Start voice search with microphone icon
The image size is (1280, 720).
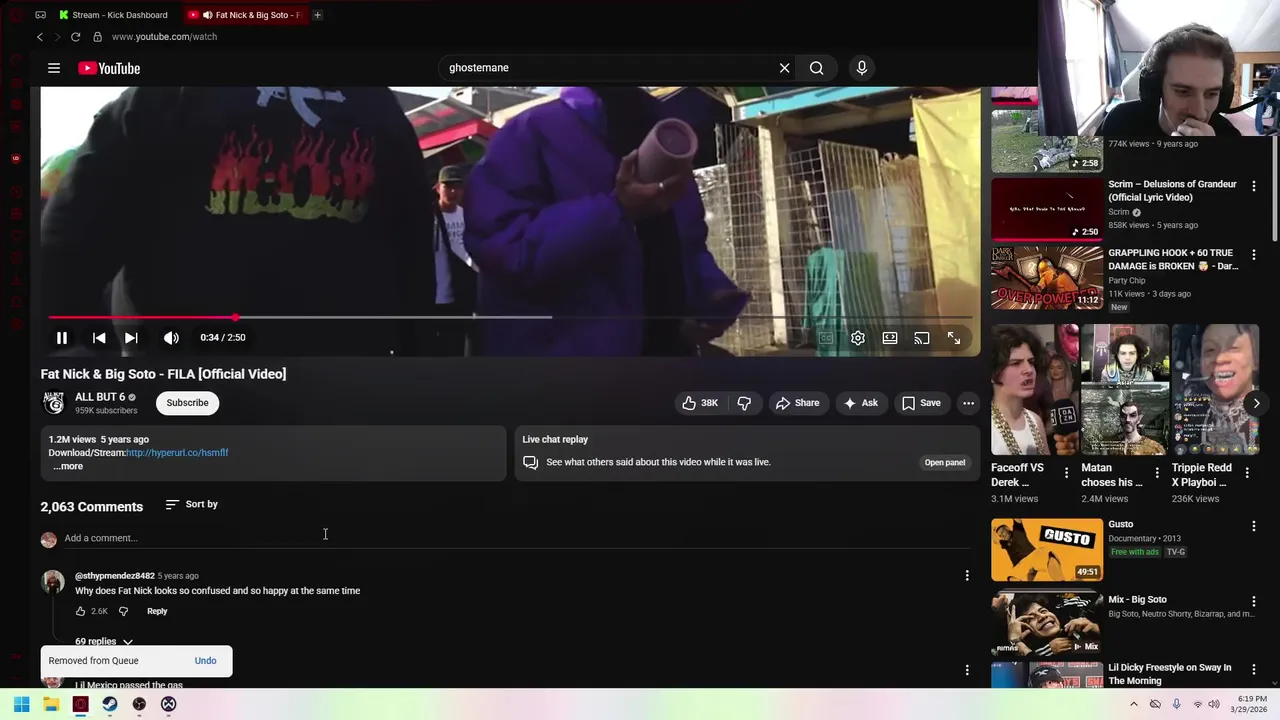pyautogui.click(x=862, y=68)
